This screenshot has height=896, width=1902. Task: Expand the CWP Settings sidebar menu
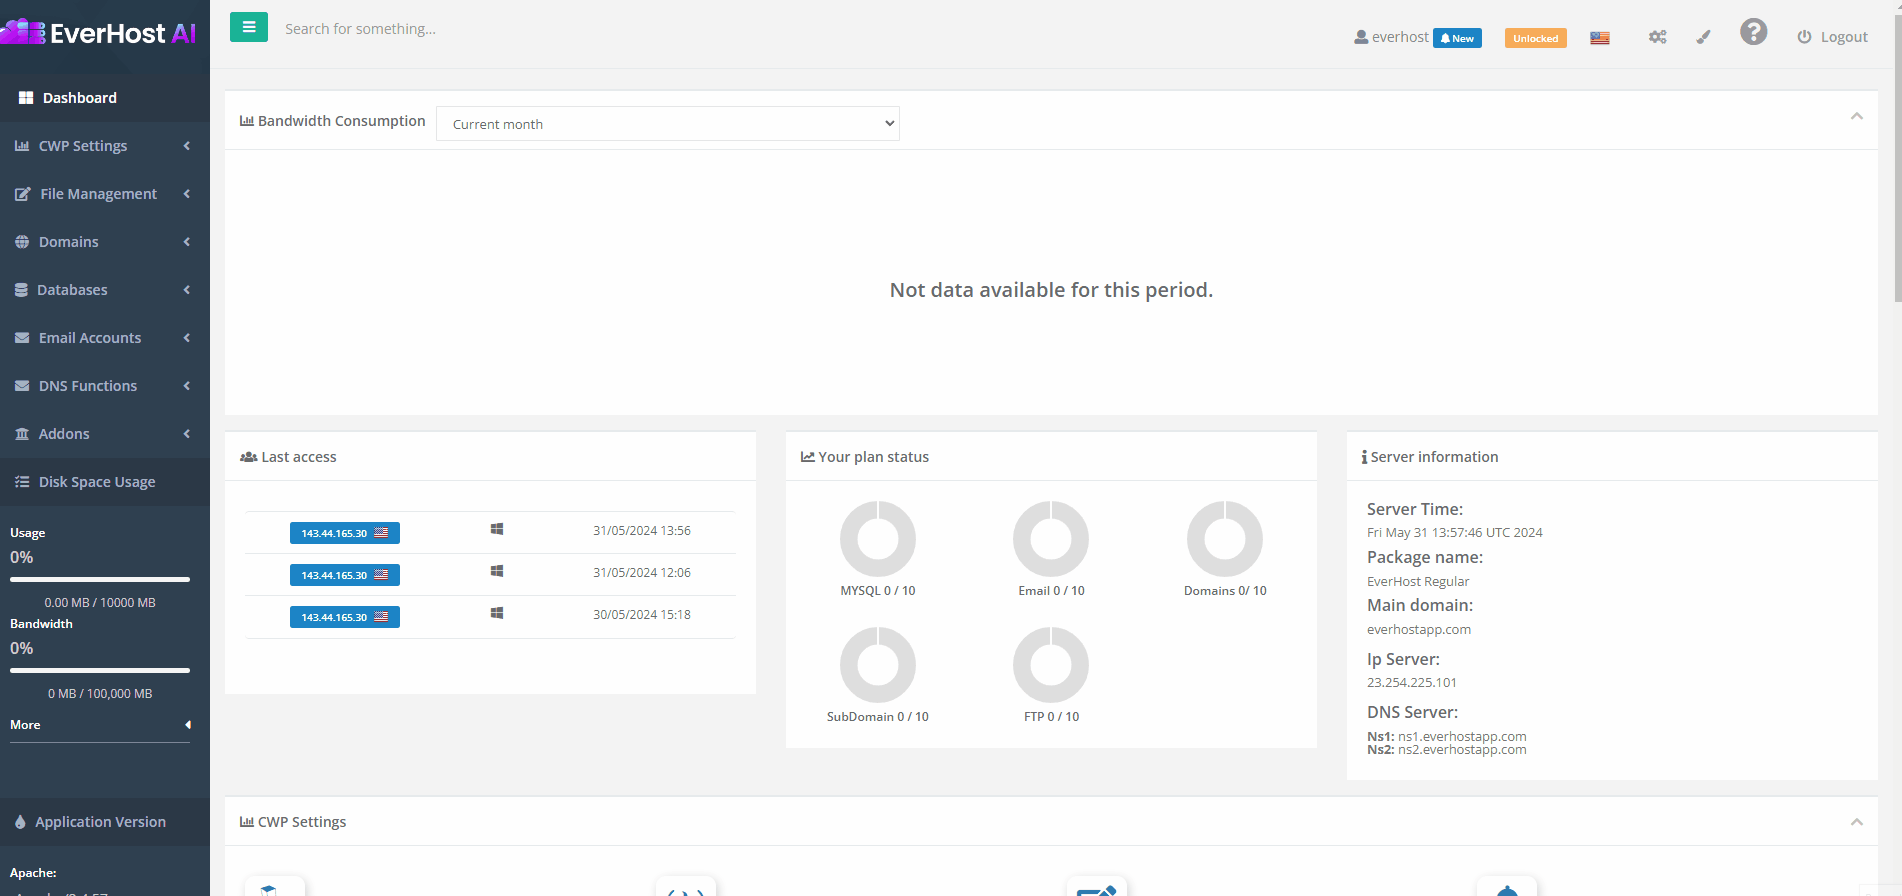[x=105, y=146]
